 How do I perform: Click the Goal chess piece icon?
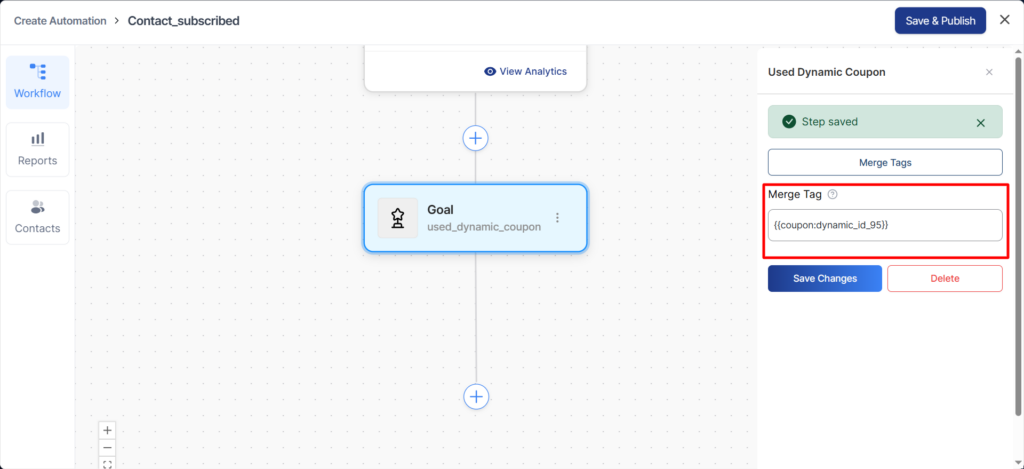tap(398, 218)
